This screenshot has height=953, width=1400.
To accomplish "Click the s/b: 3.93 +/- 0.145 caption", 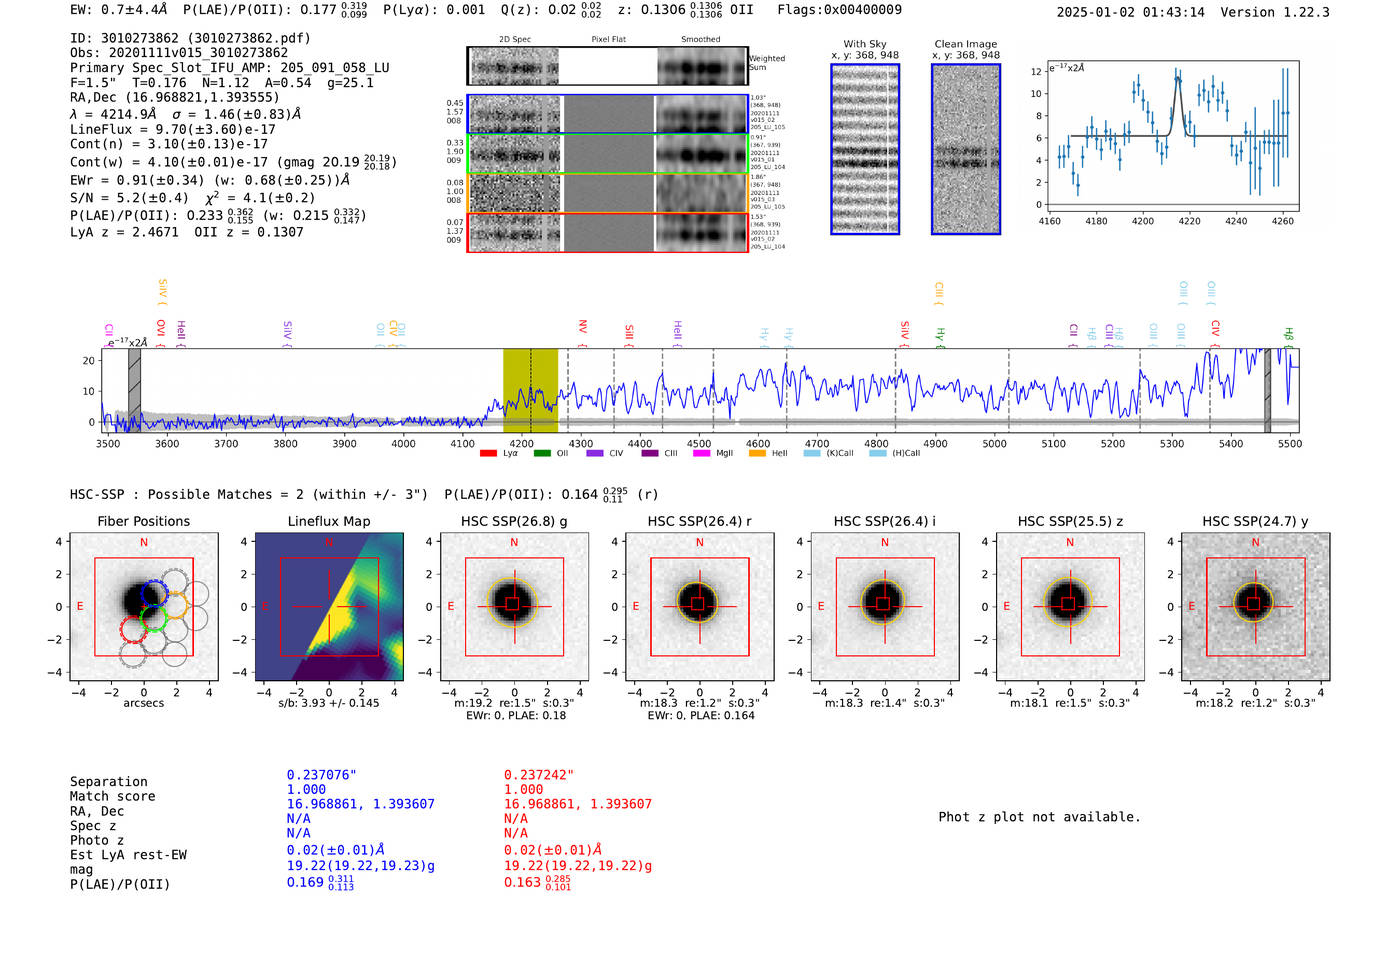I will click(x=329, y=703).
